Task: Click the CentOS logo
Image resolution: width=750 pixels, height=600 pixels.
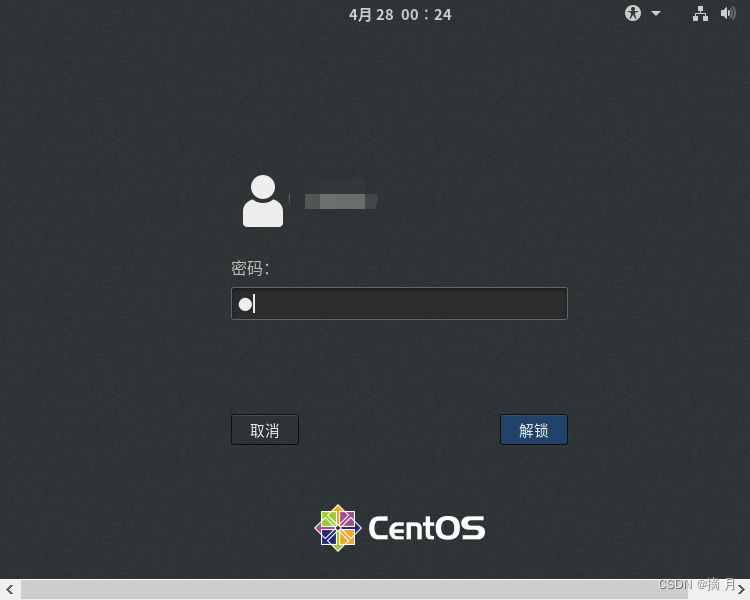Action: point(399,528)
